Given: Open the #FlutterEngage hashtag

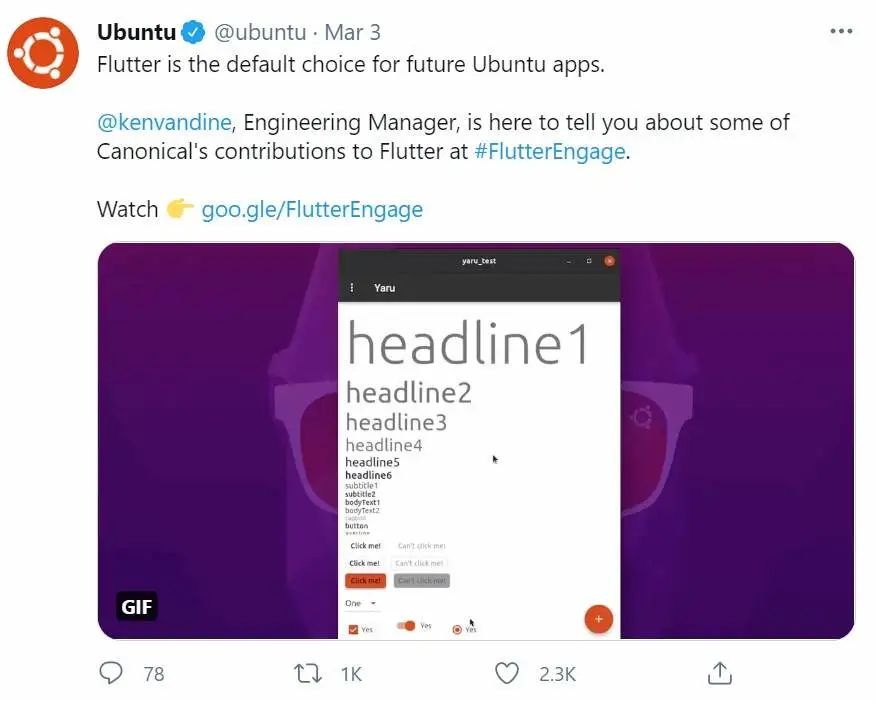Looking at the screenshot, I should click(549, 152).
